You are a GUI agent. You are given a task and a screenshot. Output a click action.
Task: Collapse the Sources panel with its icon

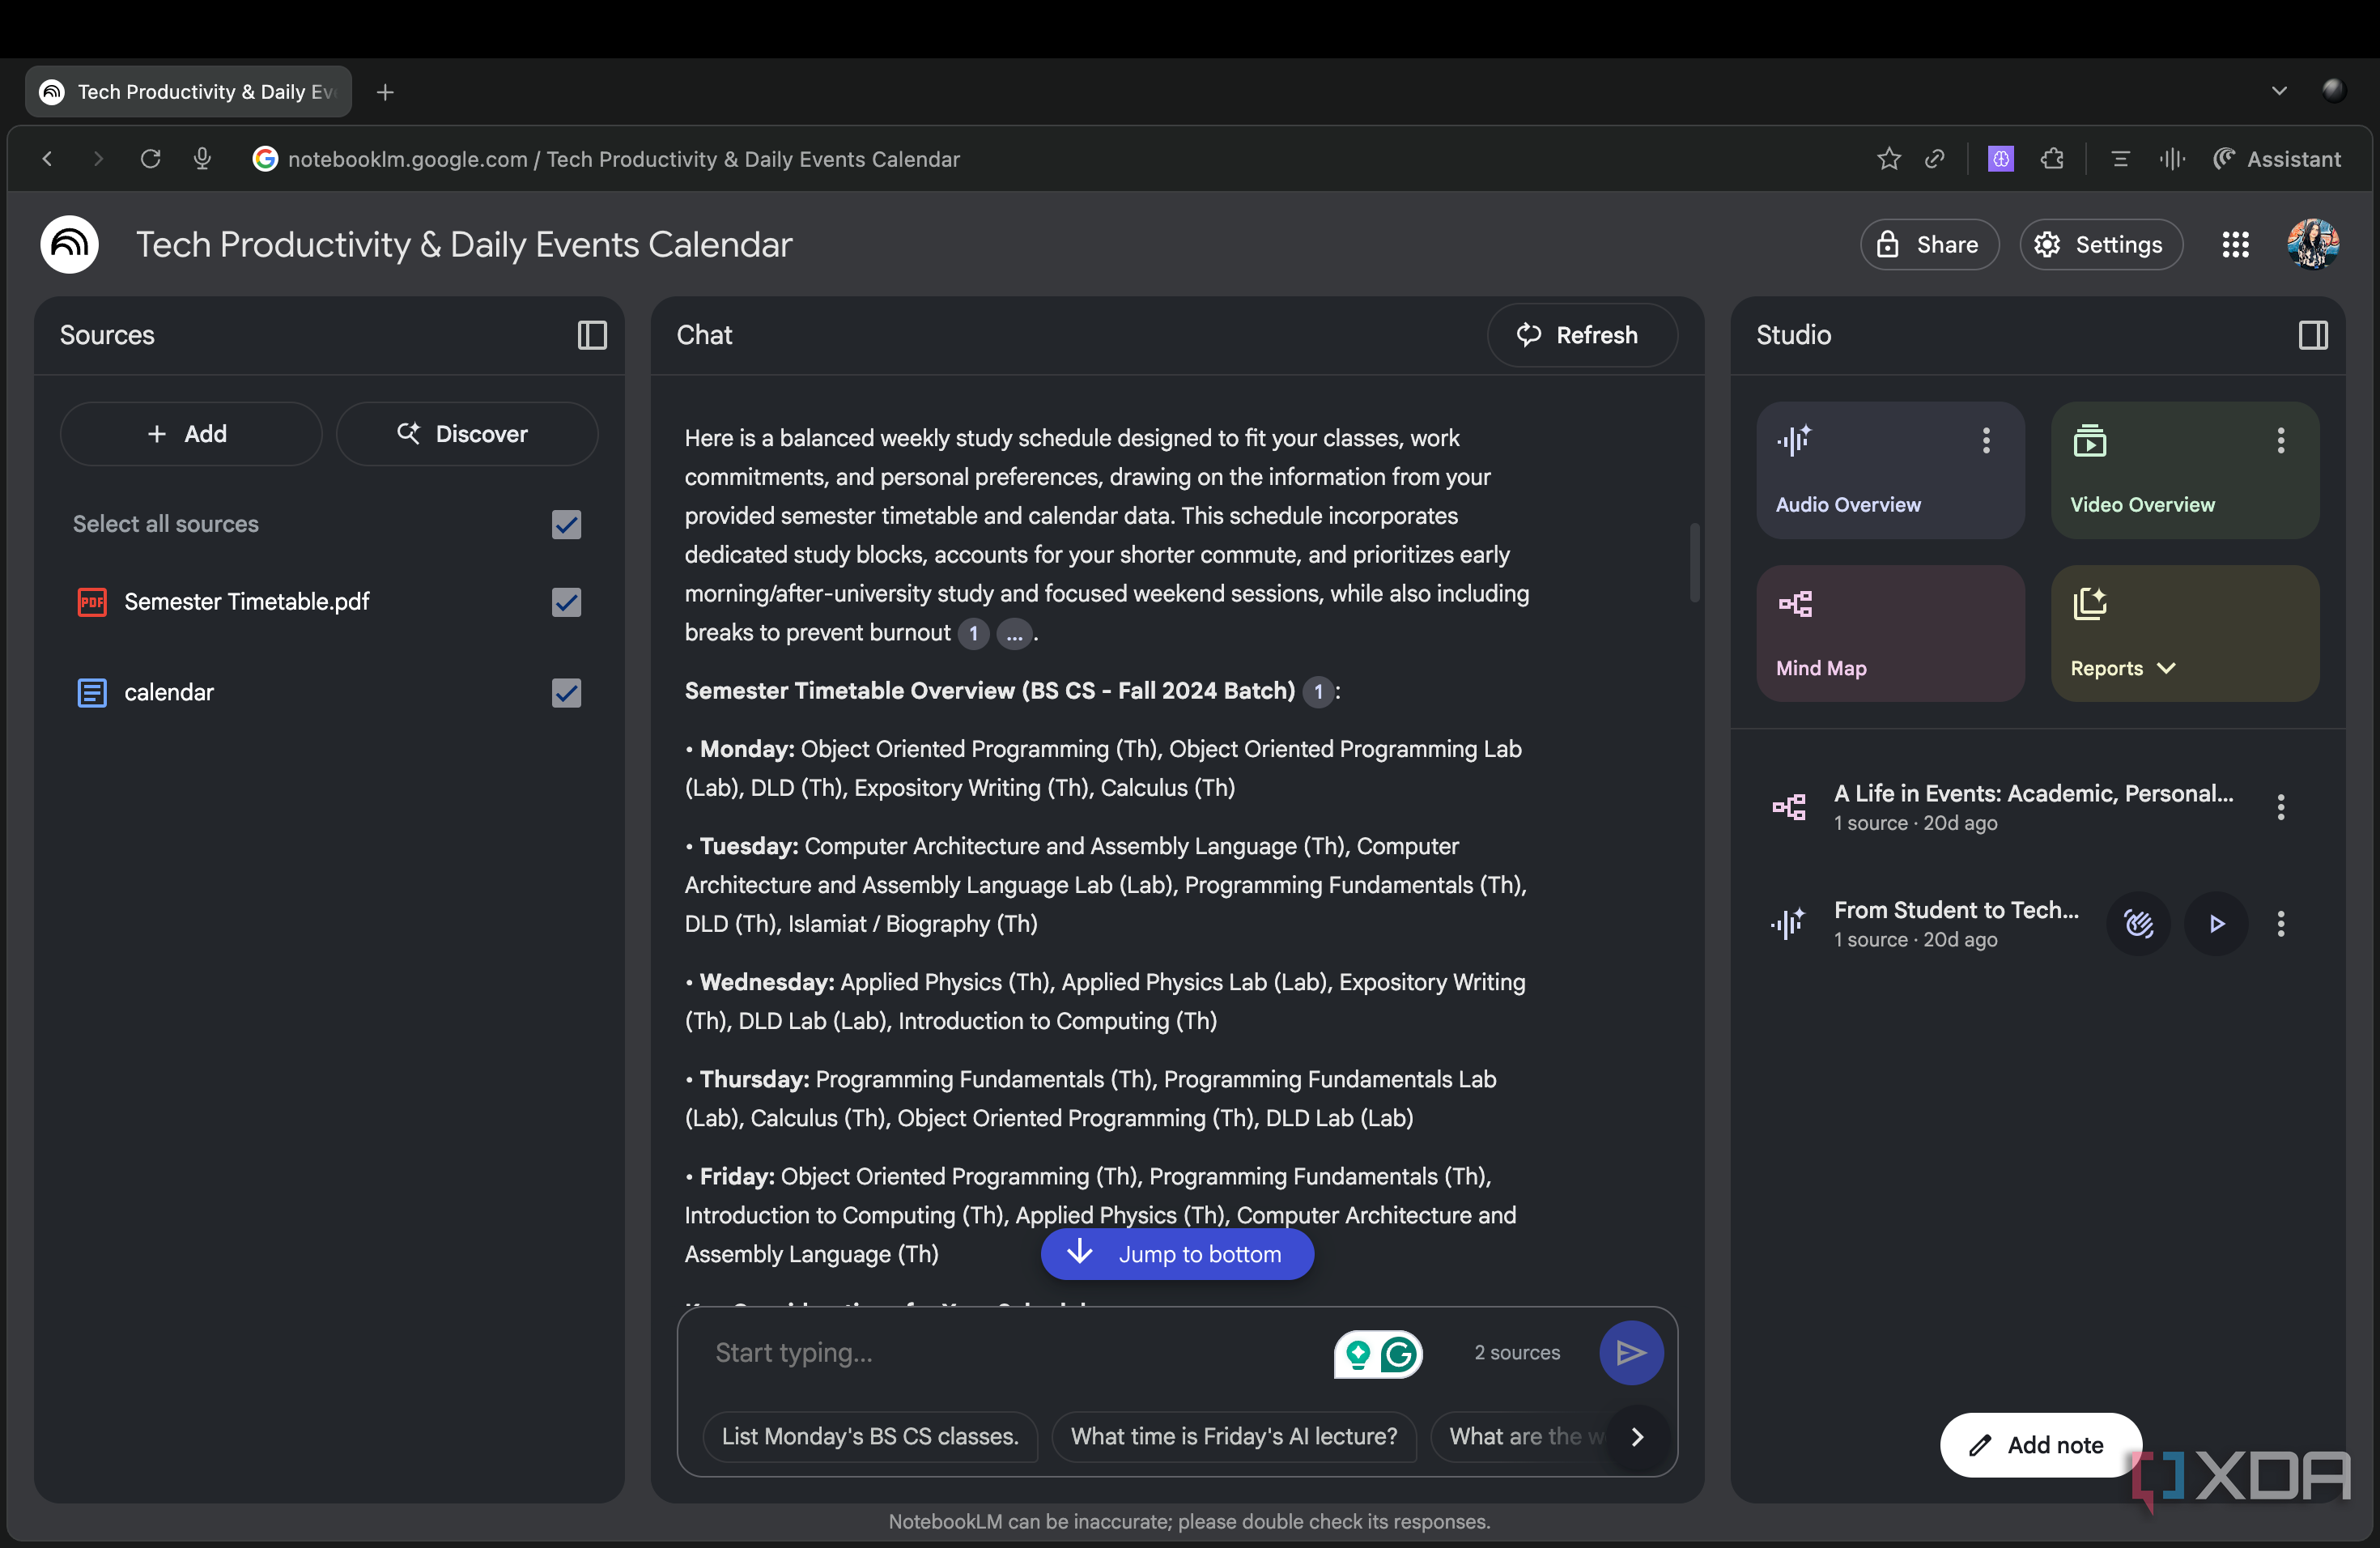coord(592,335)
